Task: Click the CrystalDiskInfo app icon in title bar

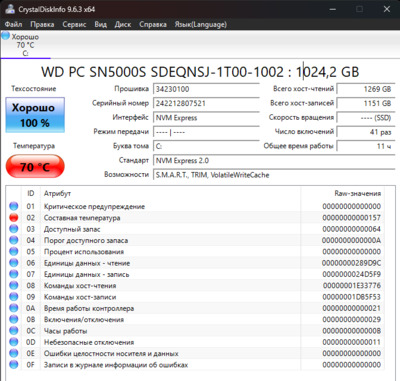Action: pyautogui.click(x=9, y=9)
